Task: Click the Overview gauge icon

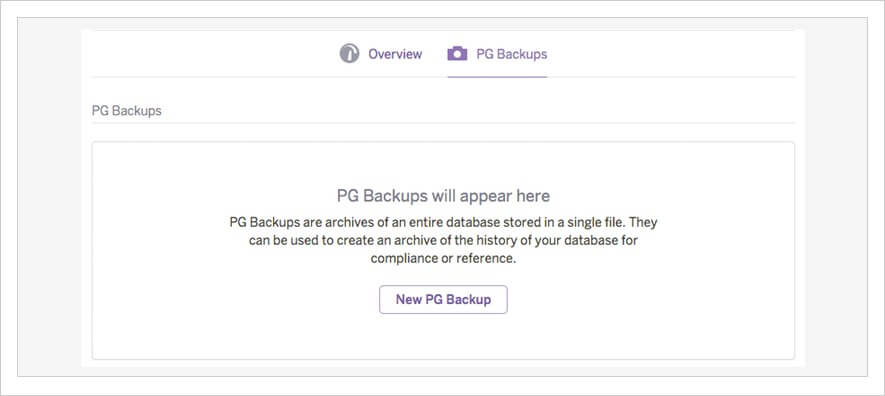Action: pyautogui.click(x=349, y=54)
